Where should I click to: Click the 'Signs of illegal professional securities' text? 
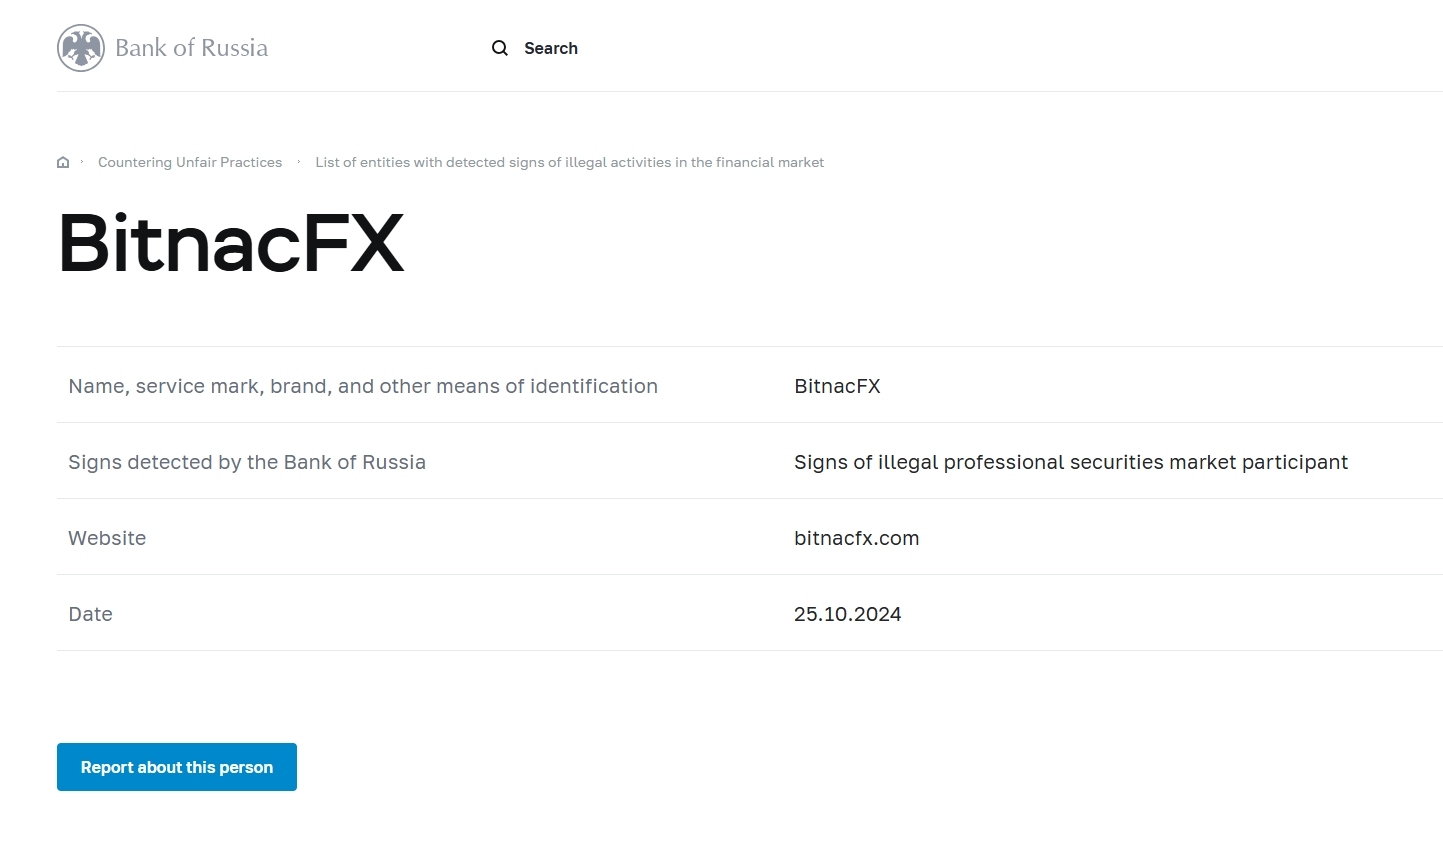tap(1070, 462)
